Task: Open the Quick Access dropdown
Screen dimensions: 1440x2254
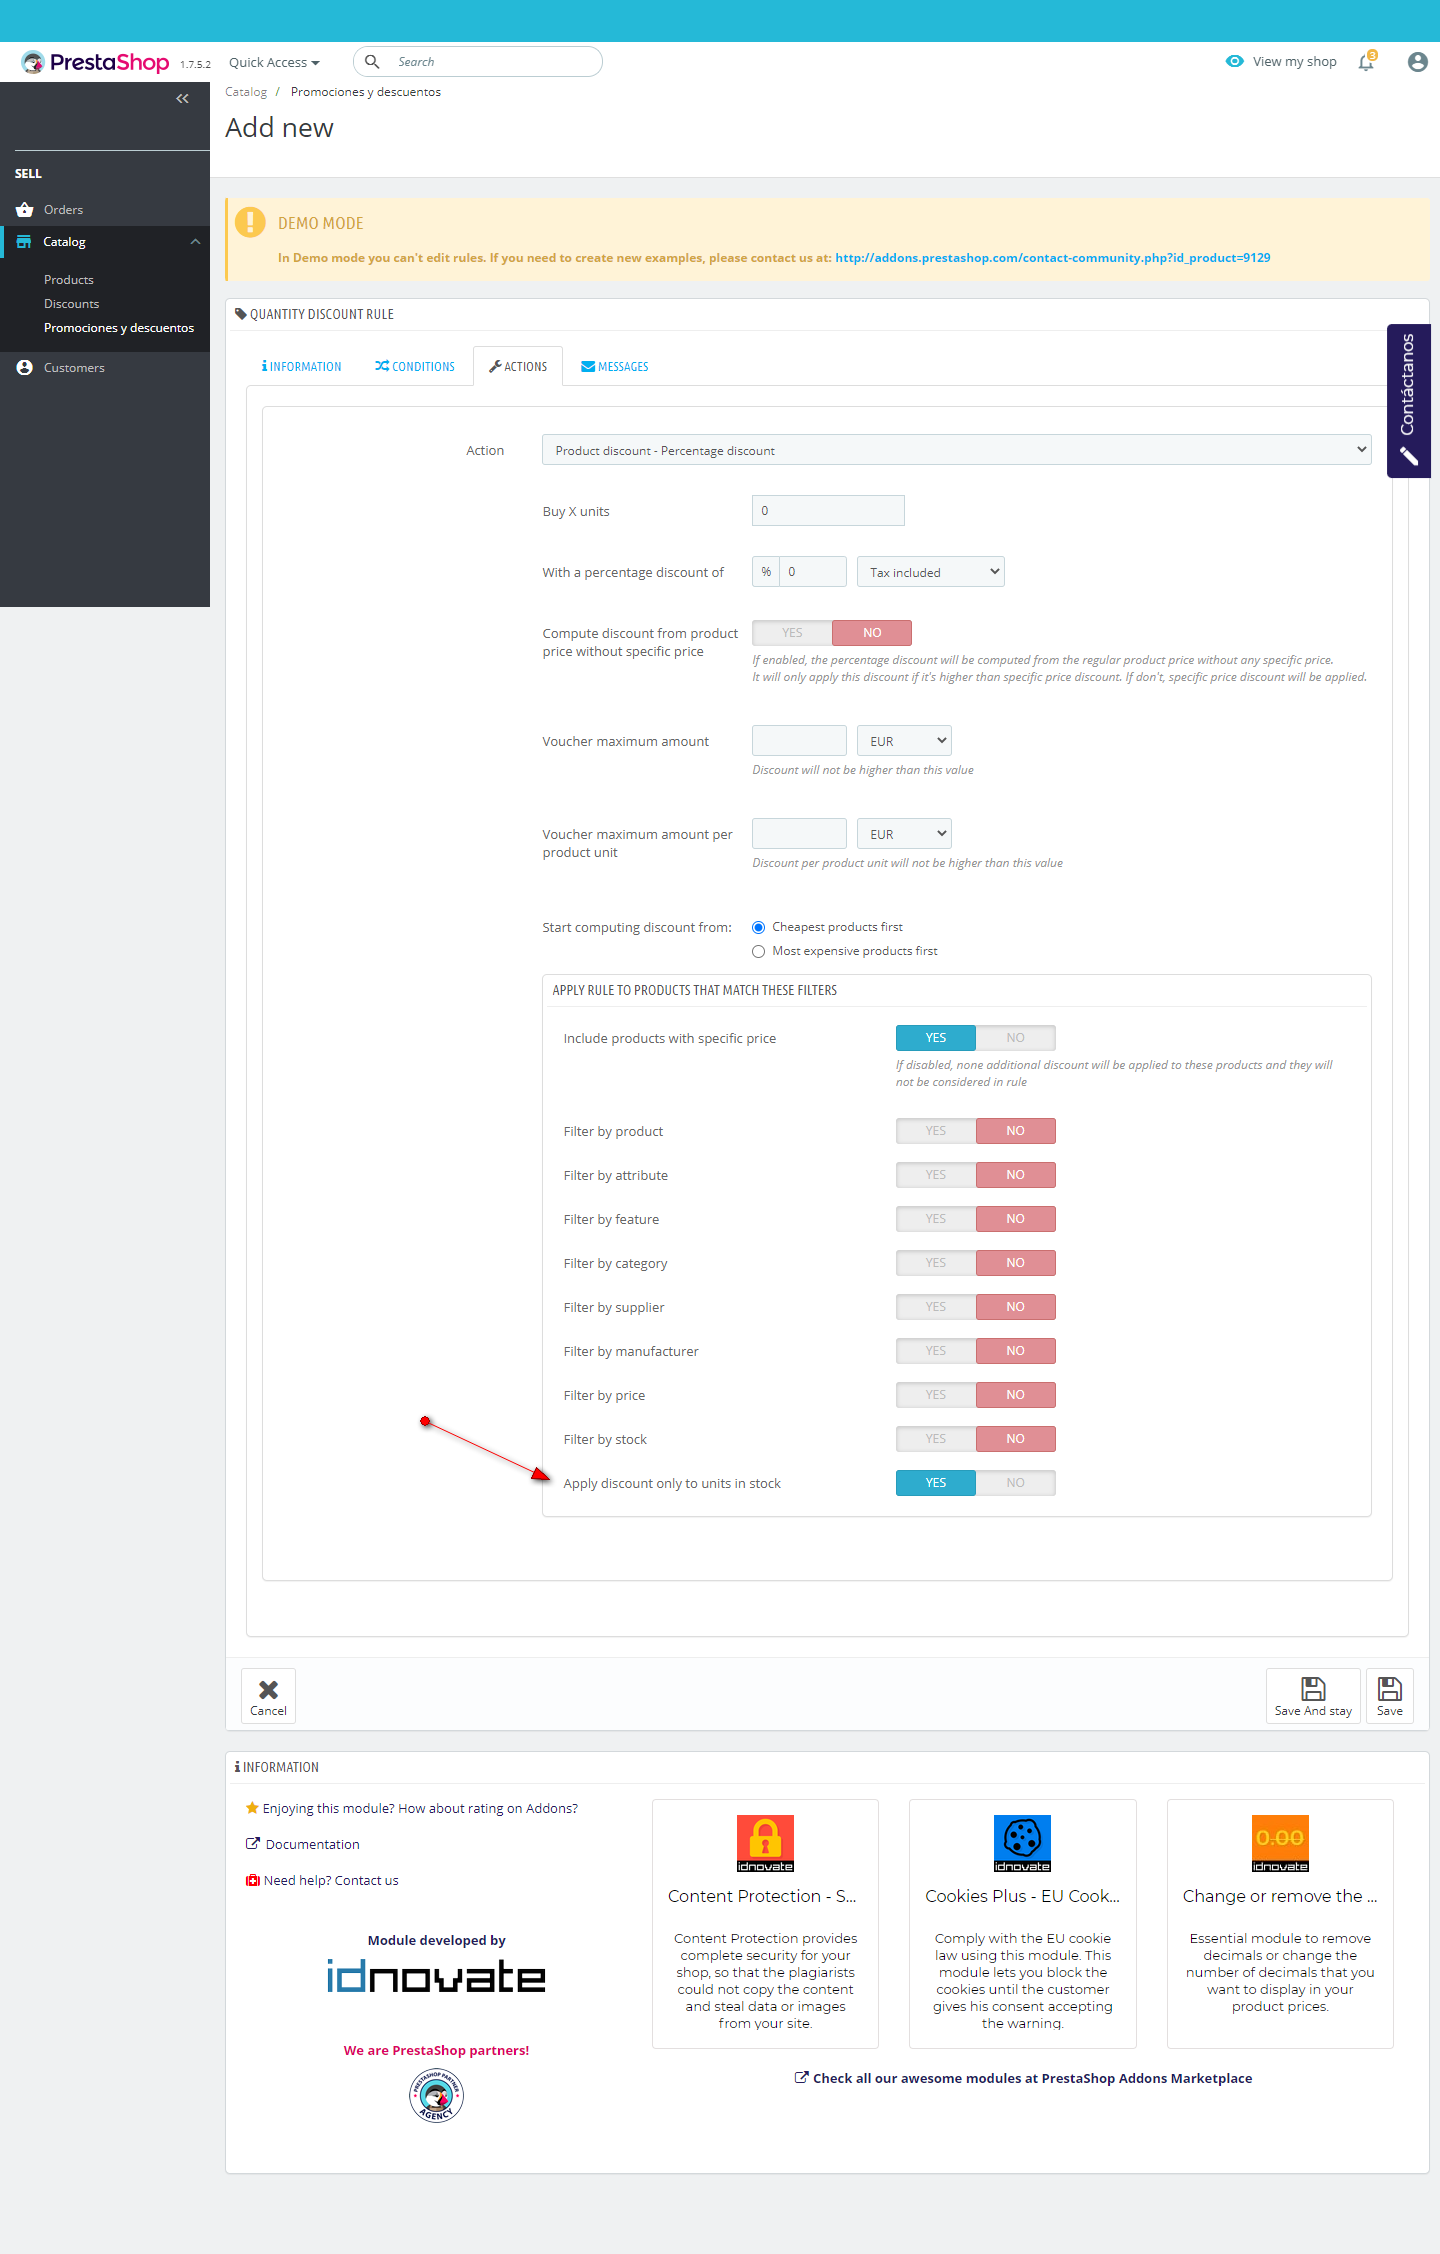Action: pyautogui.click(x=274, y=62)
